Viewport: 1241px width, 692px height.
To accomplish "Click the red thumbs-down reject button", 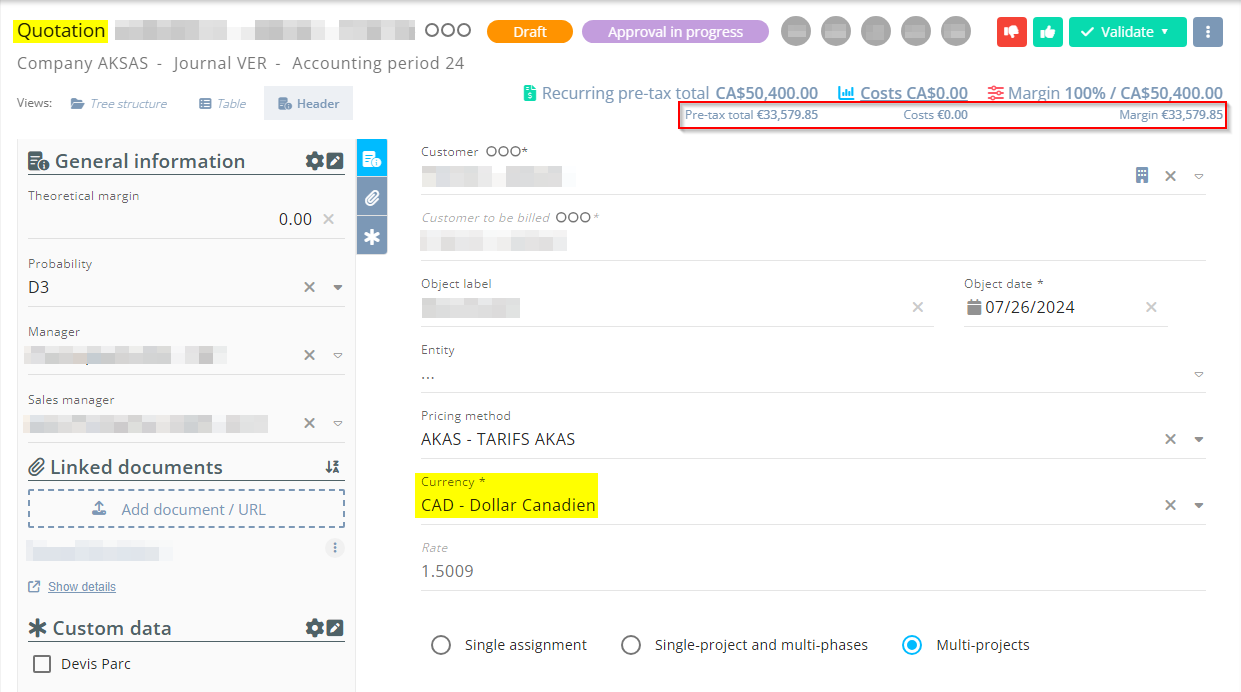I will point(1012,32).
